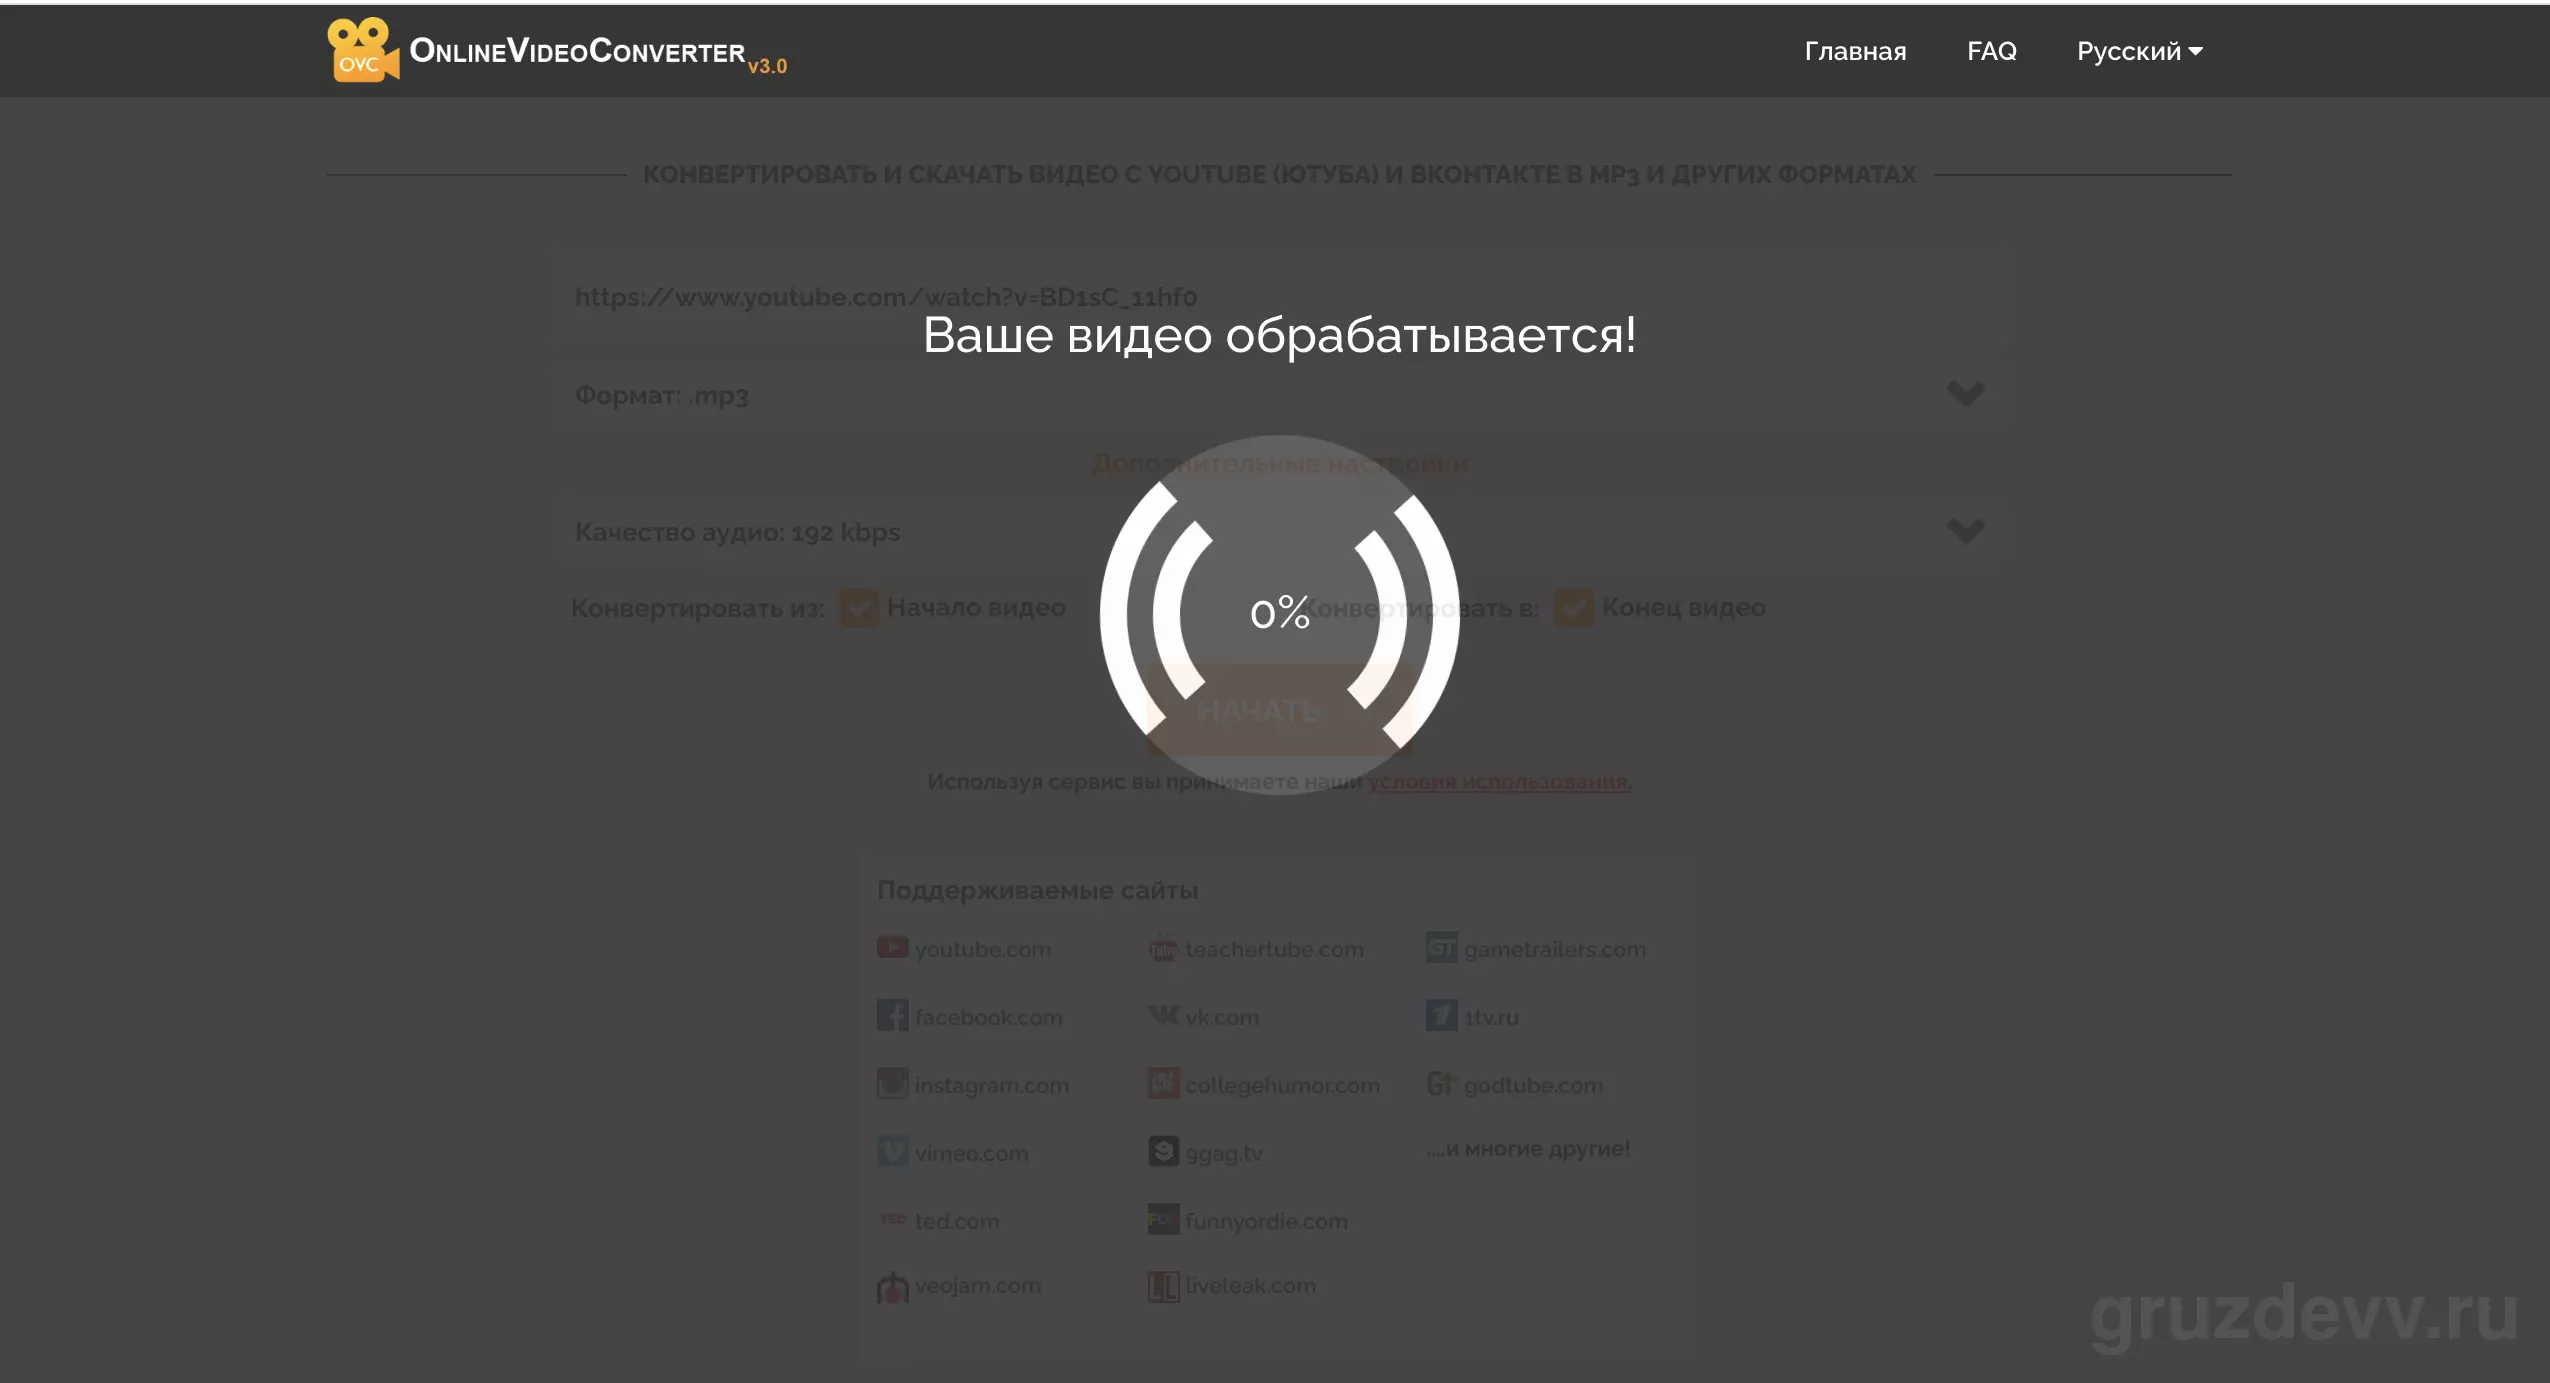Expand the Формат .mp3 dropdown
This screenshot has width=2550, height=1383.
tap(1279, 395)
